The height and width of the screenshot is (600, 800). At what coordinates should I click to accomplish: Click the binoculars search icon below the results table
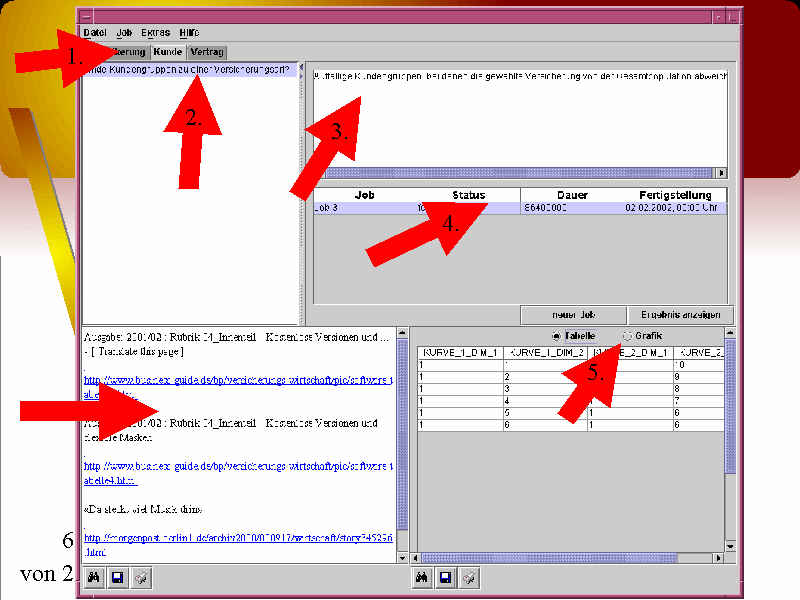pos(422,577)
